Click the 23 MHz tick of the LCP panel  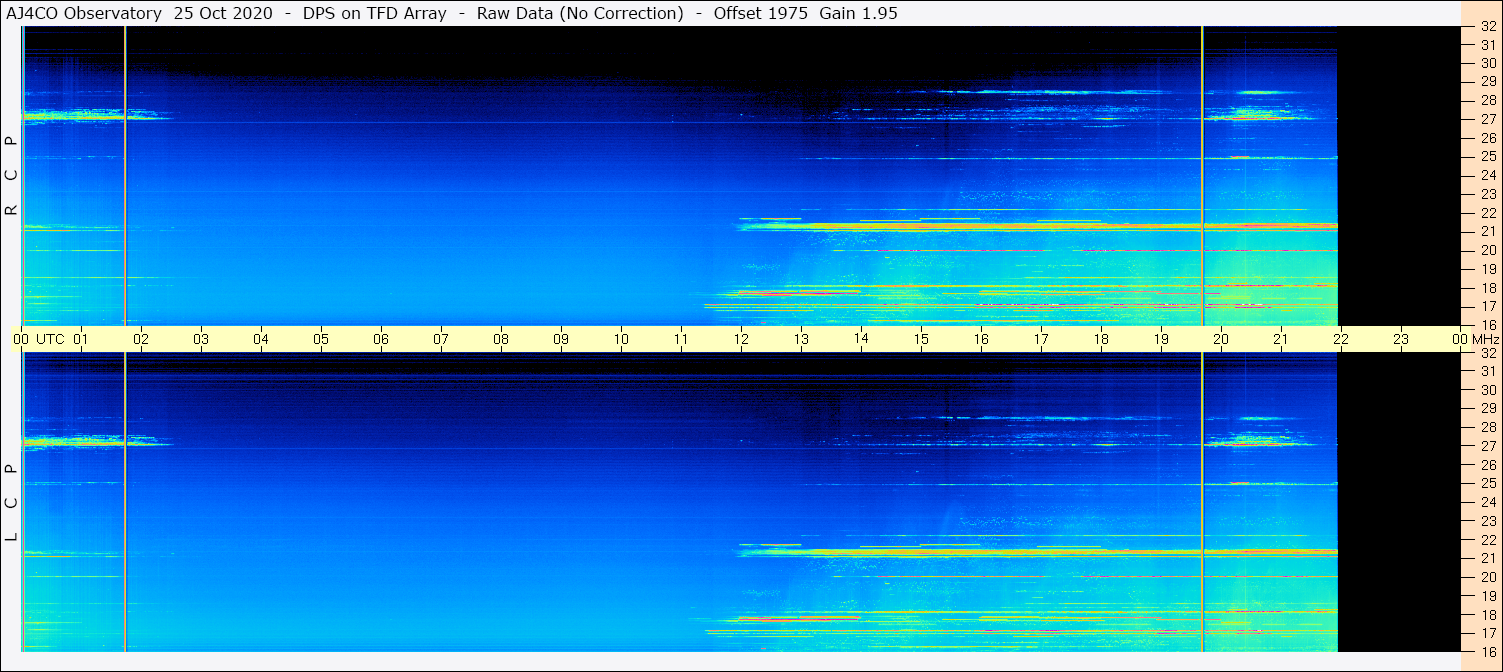(x=1487, y=521)
